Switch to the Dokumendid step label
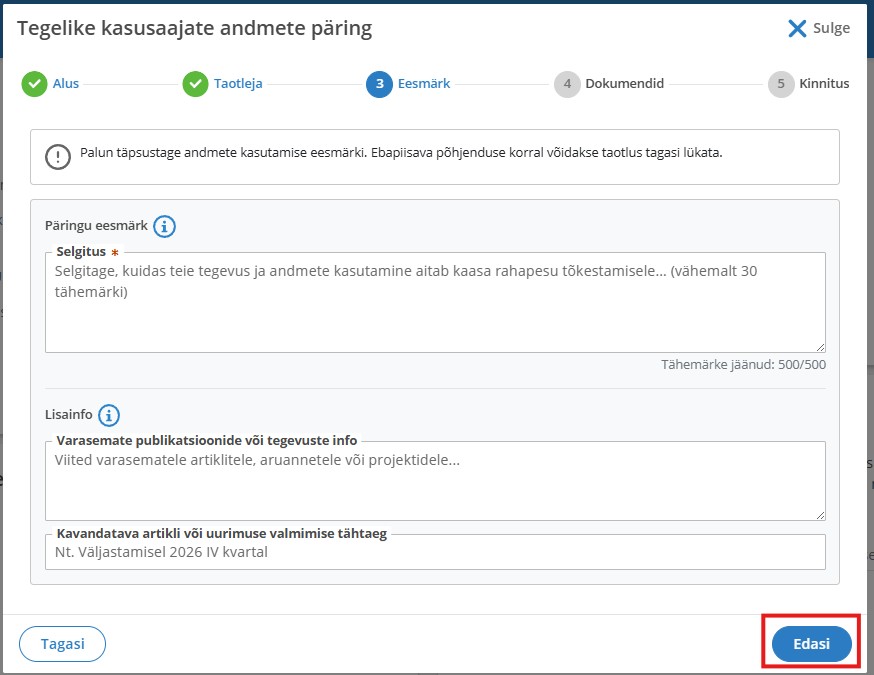The image size is (874, 675). pyautogui.click(x=624, y=84)
